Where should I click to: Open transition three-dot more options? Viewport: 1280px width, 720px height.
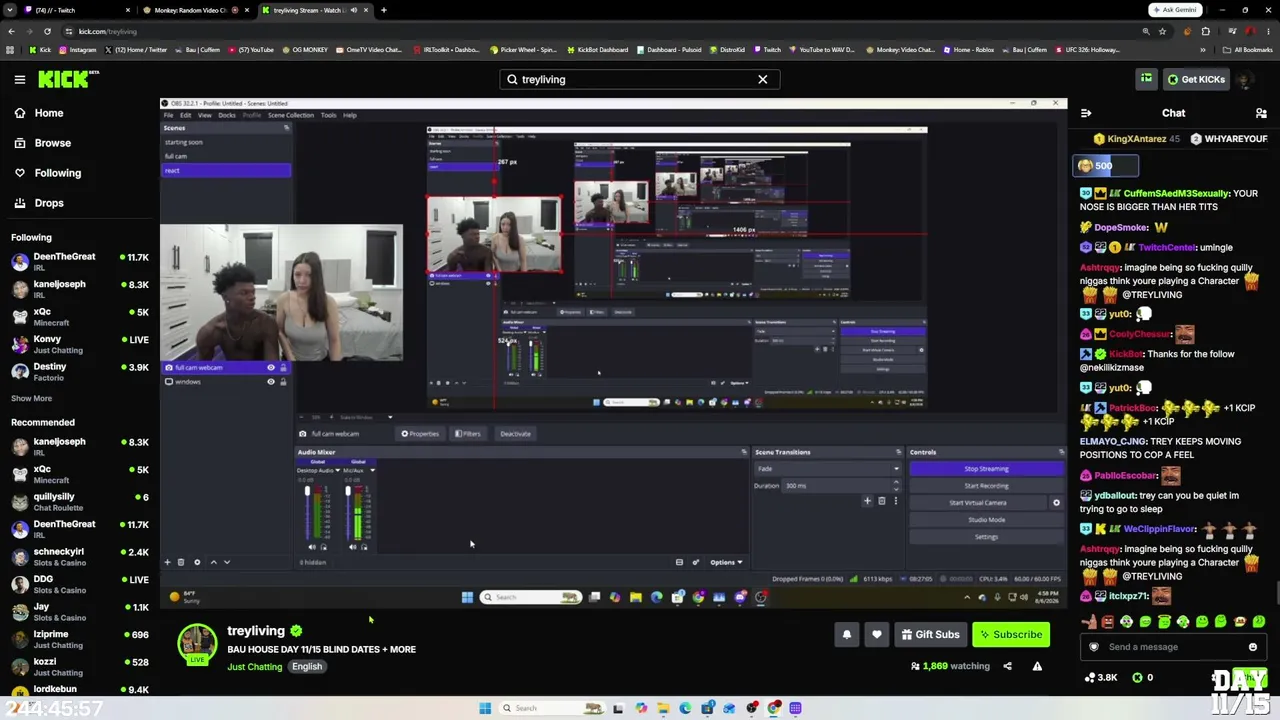point(895,501)
